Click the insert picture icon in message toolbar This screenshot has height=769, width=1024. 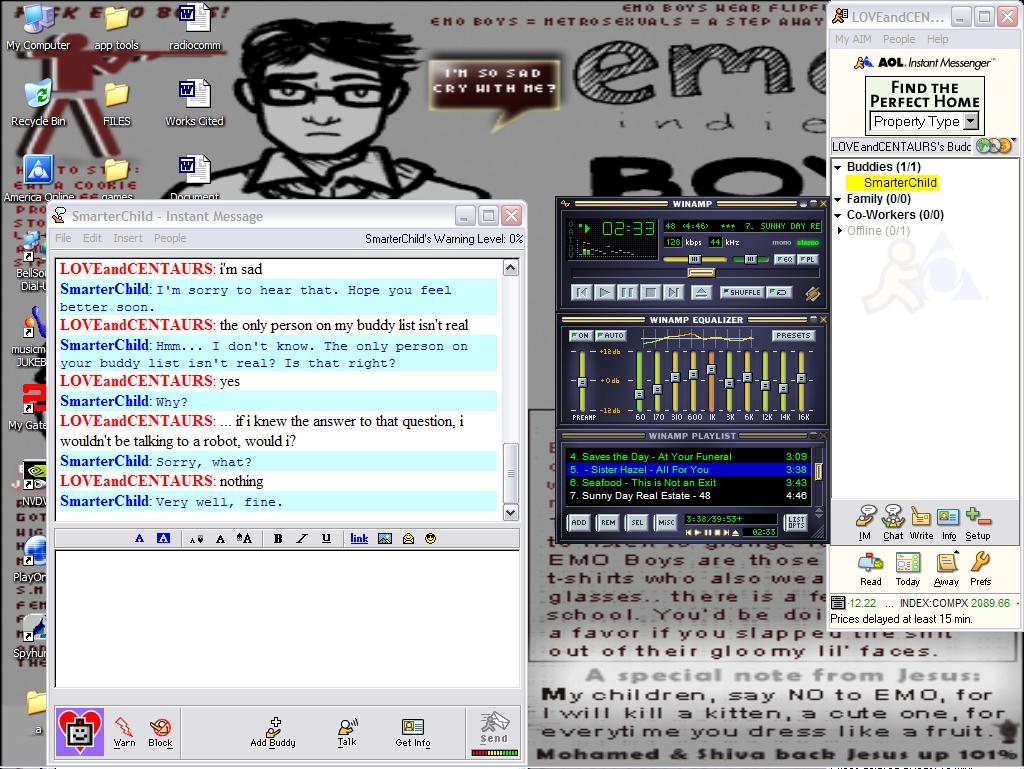385,539
